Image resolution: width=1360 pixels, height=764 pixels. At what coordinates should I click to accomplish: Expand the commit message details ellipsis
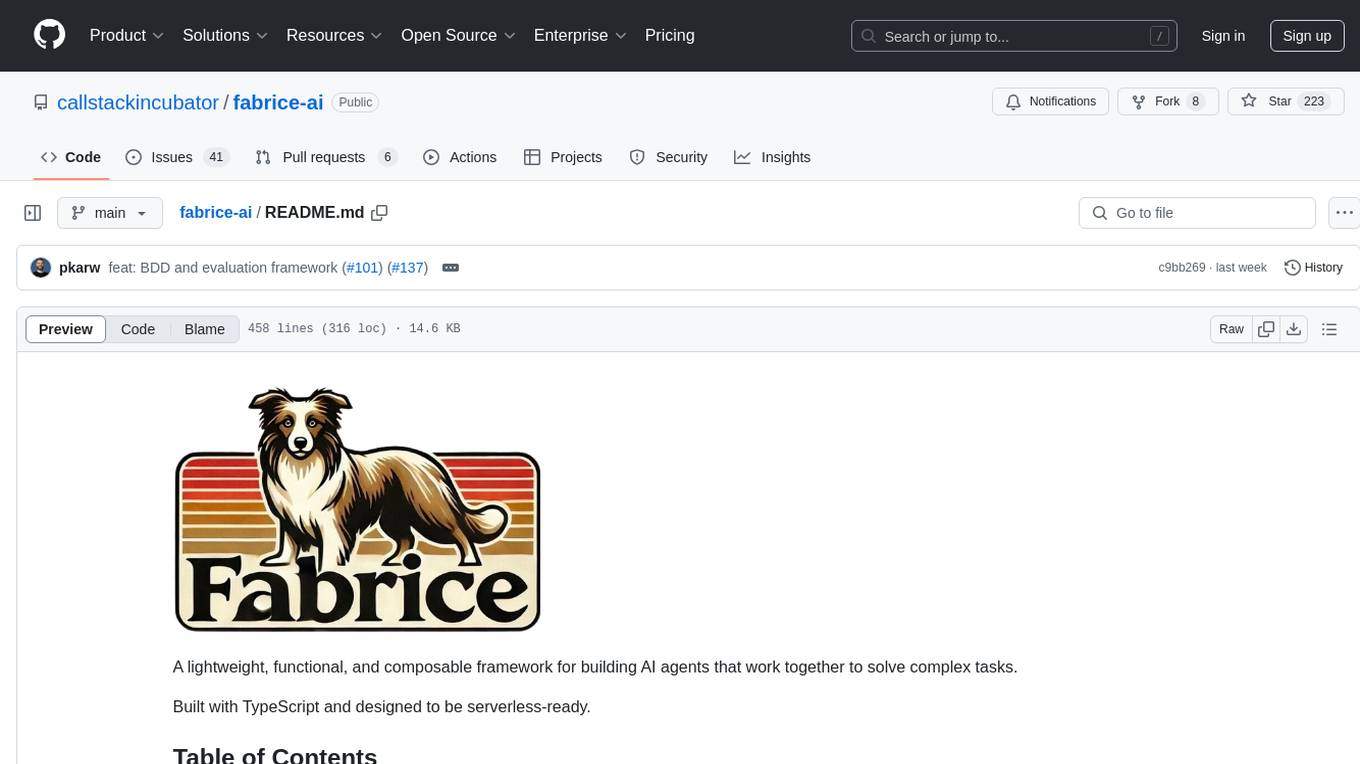click(451, 268)
